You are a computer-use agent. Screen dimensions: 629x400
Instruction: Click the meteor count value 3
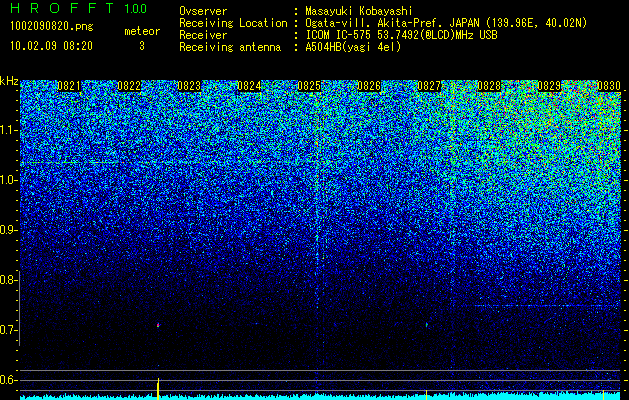pos(142,46)
